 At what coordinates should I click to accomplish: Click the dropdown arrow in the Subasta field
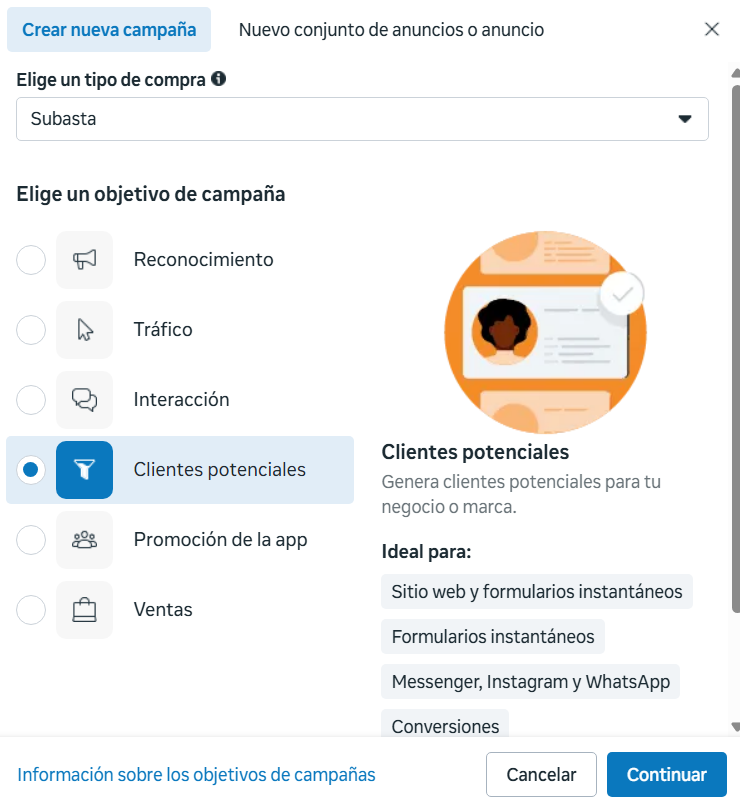pos(685,119)
